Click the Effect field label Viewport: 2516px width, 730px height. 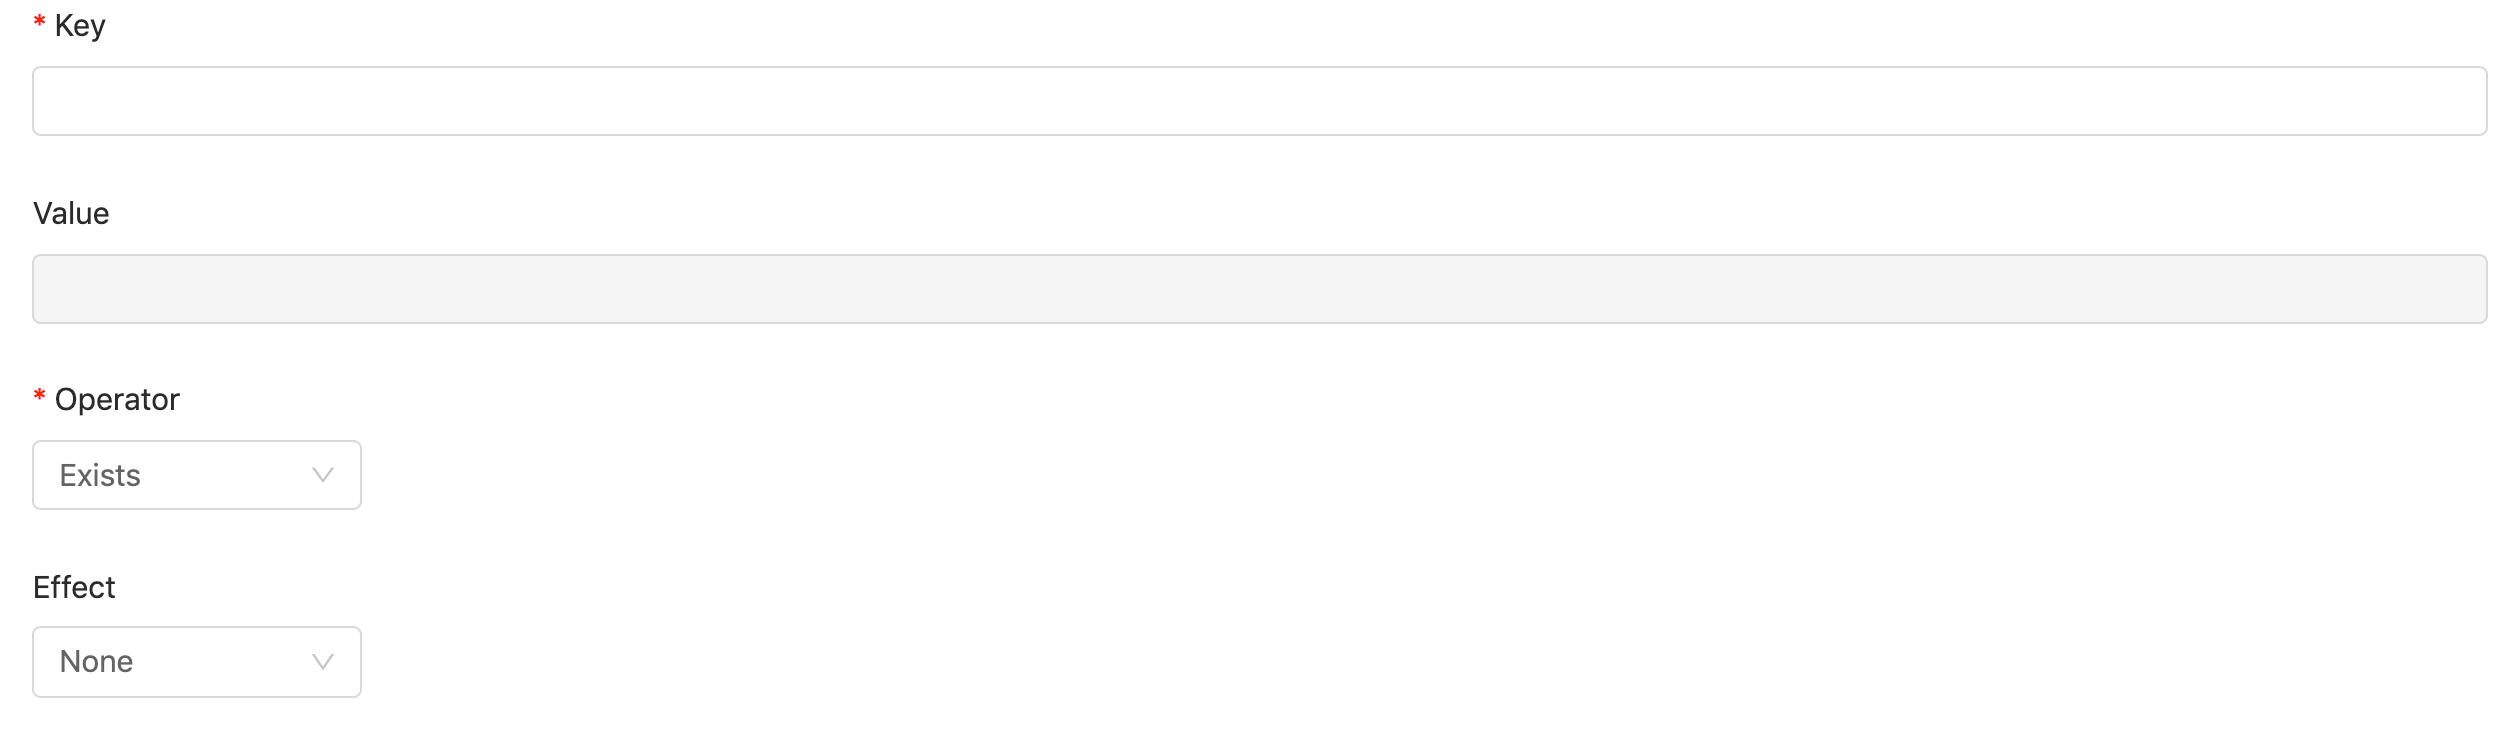click(x=74, y=587)
